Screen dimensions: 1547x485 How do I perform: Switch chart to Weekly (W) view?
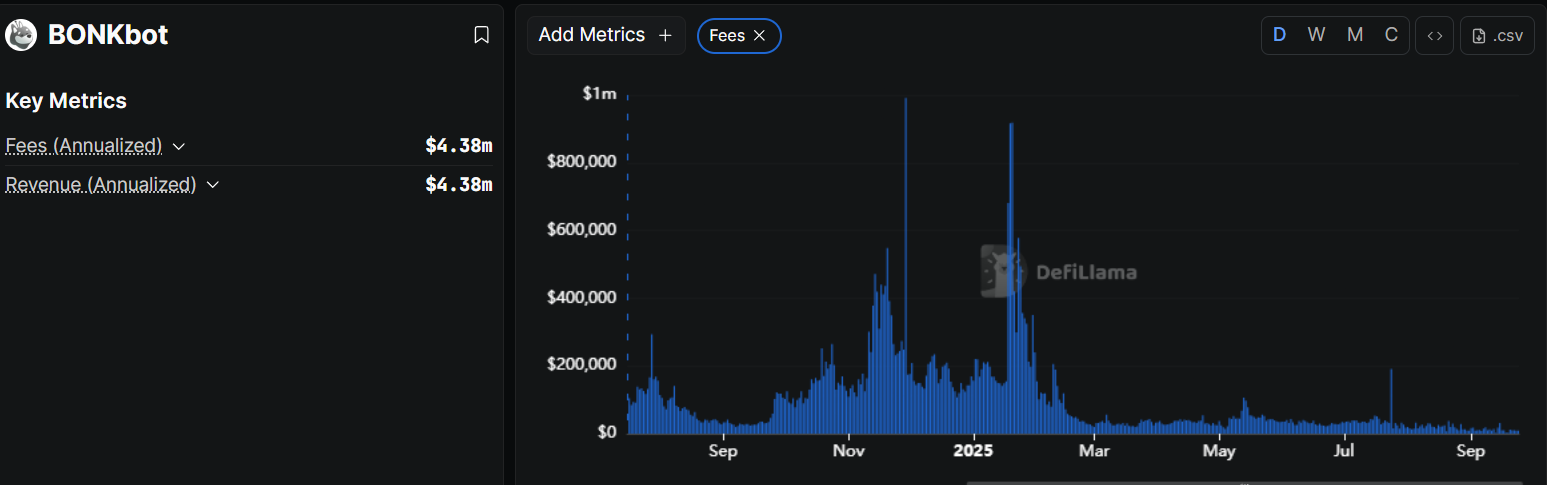pyautogui.click(x=1316, y=35)
